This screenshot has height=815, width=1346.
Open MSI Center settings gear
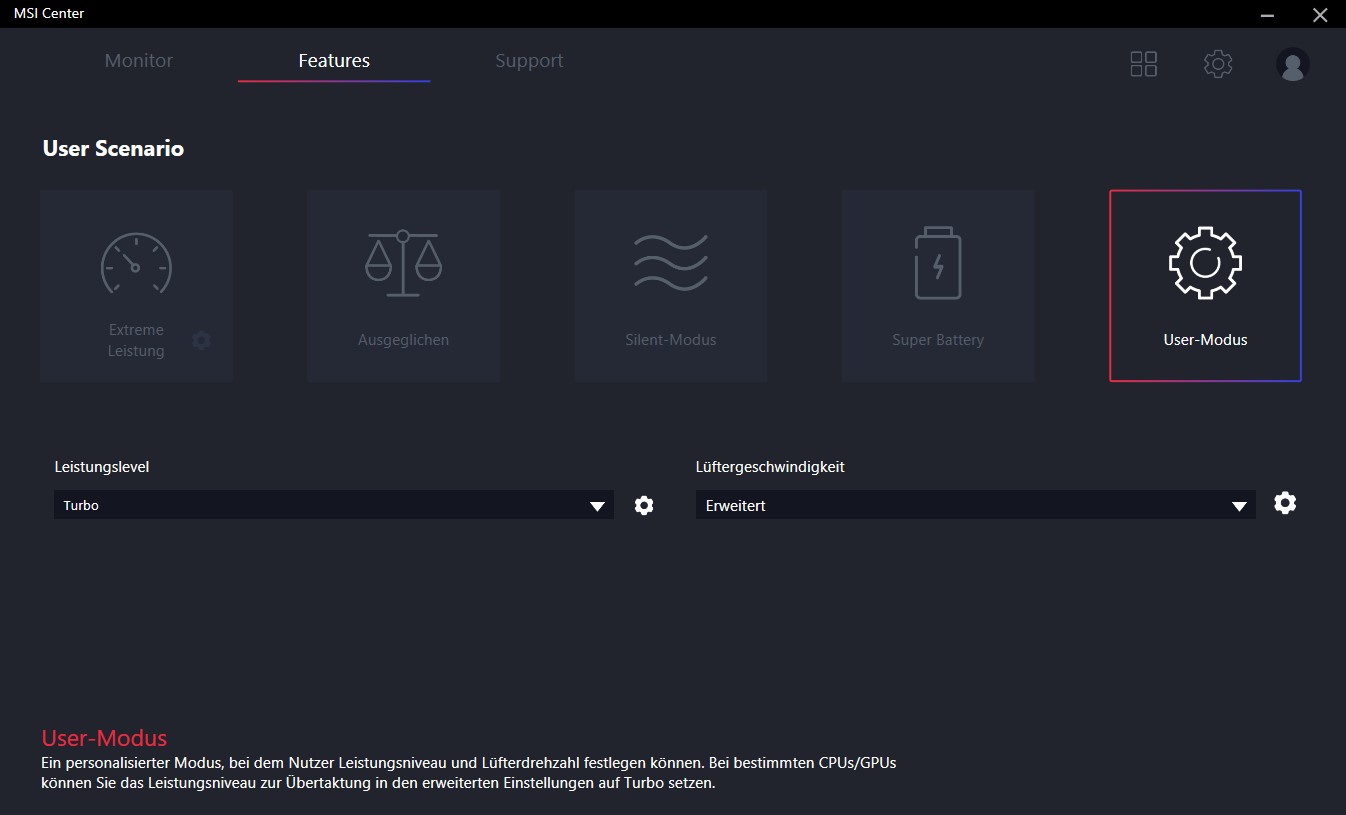(1217, 64)
